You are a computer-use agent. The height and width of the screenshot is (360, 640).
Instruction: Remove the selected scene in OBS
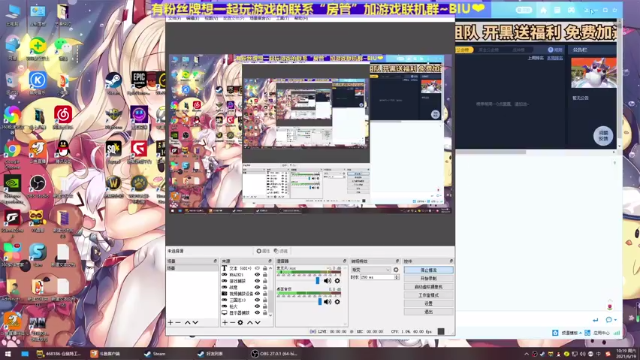[x=178, y=322]
